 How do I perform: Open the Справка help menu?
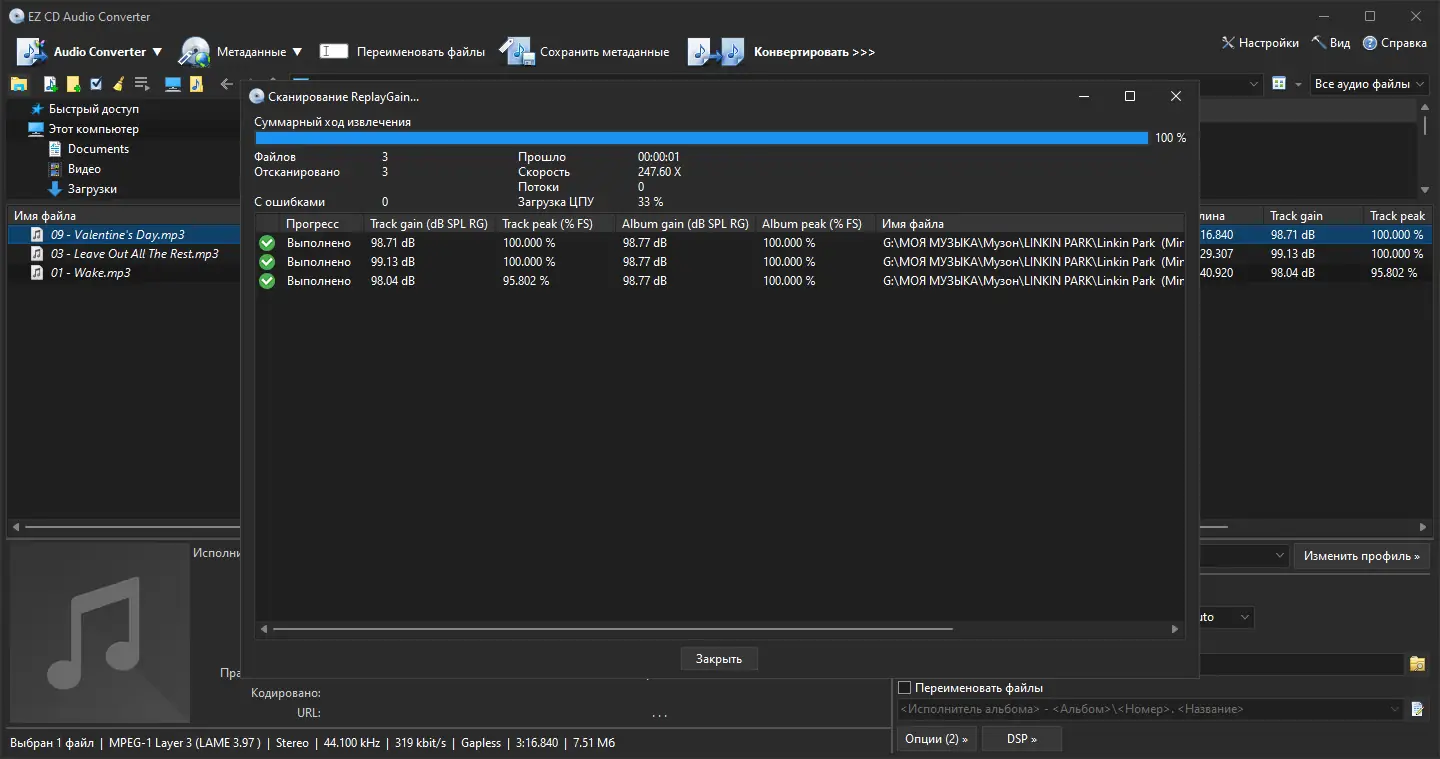click(1394, 43)
